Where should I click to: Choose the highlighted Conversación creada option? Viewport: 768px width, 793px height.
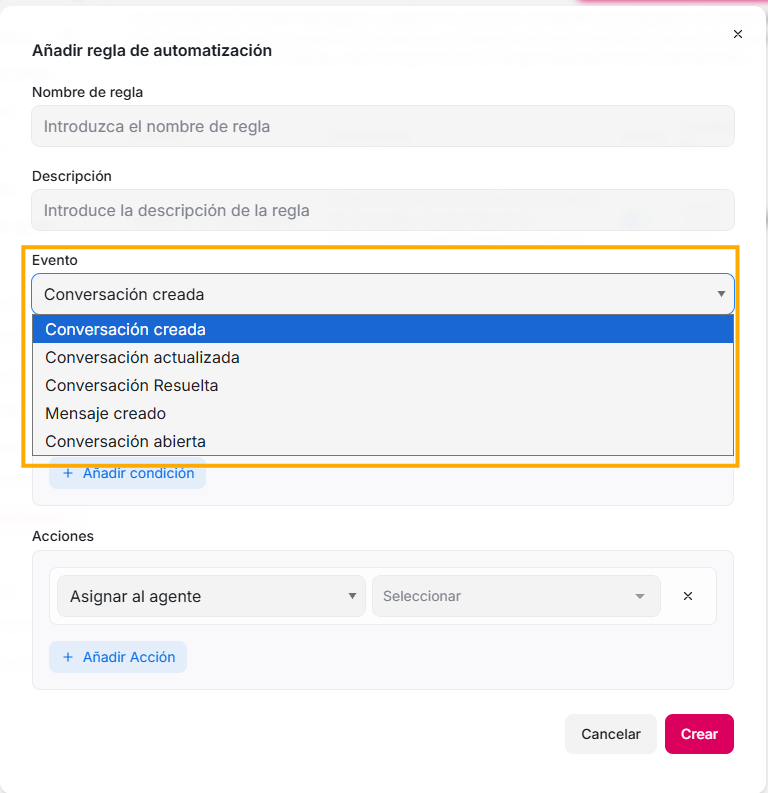(383, 329)
